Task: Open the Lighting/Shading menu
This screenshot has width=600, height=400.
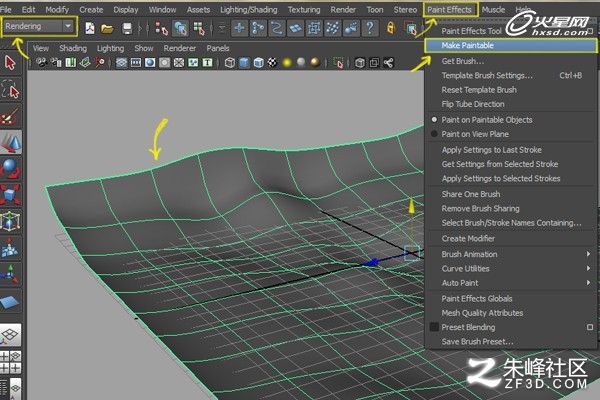Action: 249,10
